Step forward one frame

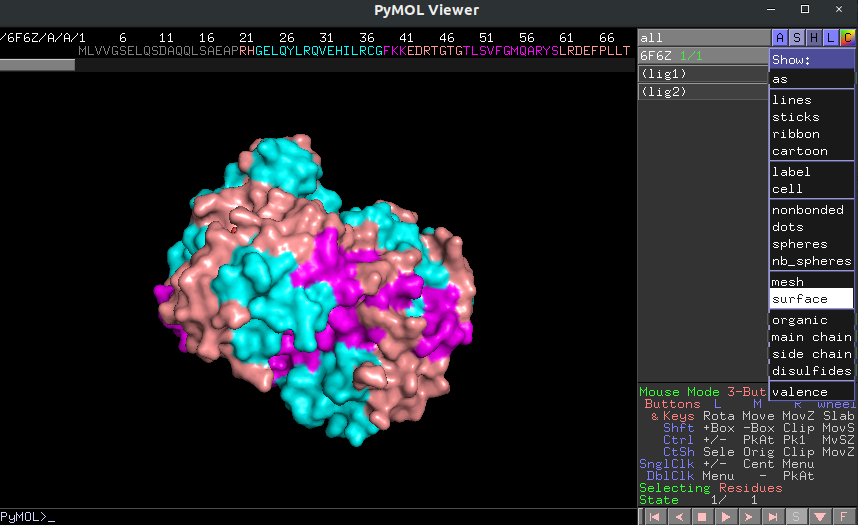[x=749, y=517]
